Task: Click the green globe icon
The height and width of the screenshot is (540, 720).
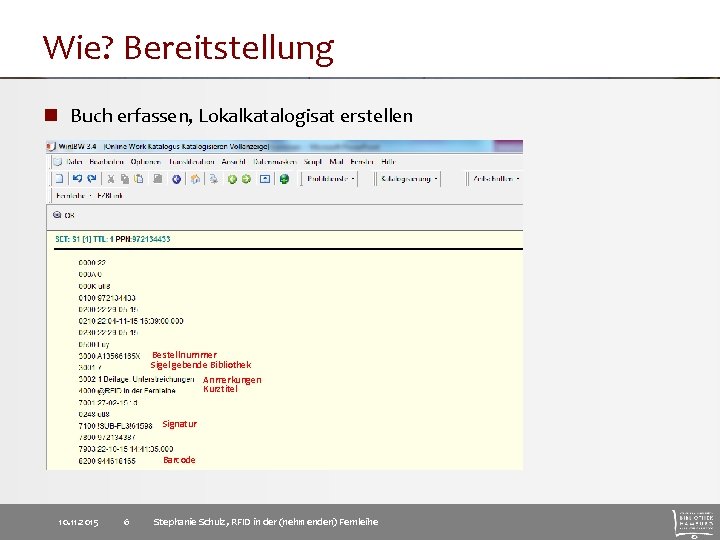Action: [x=284, y=179]
